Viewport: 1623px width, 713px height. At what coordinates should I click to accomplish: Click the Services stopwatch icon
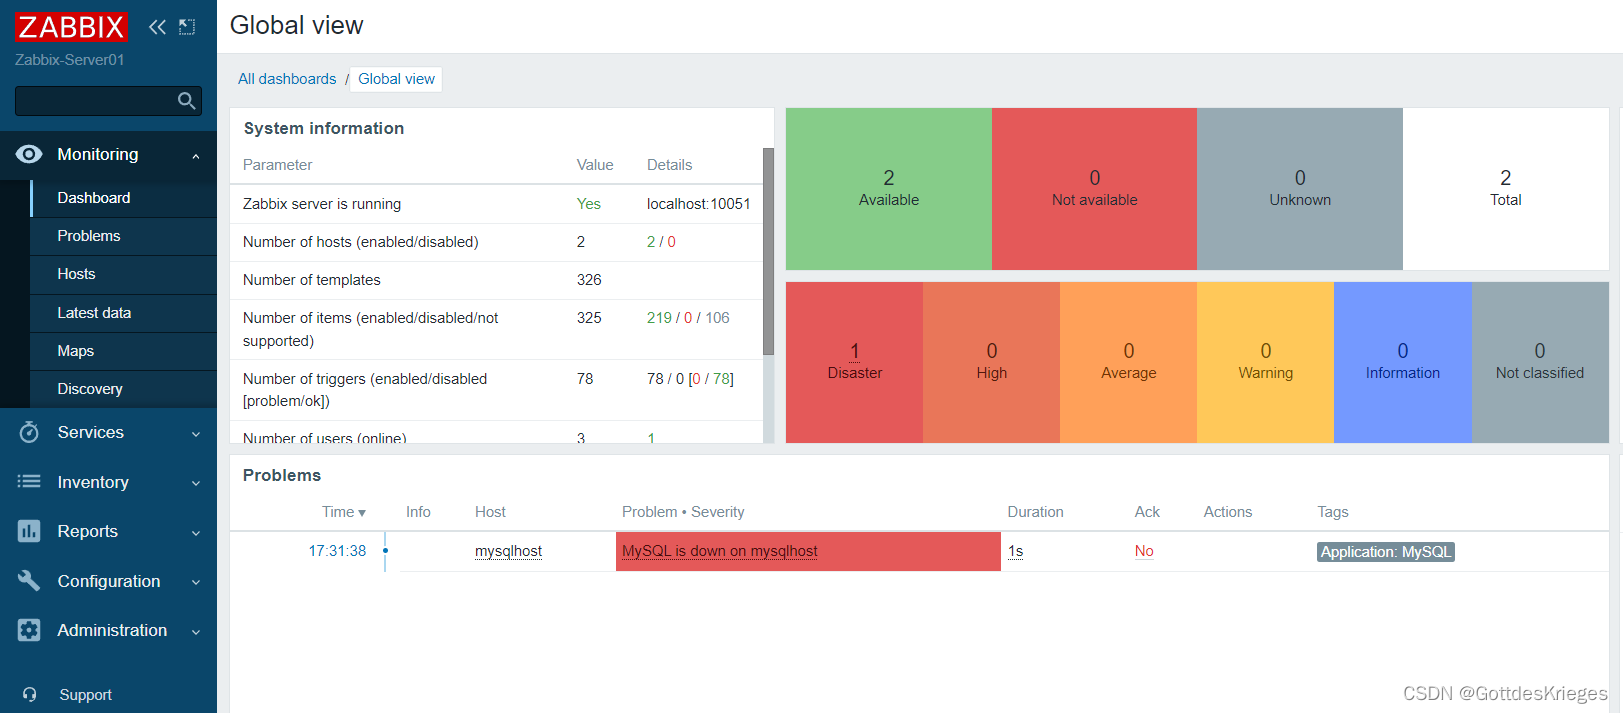(x=29, y=432)
